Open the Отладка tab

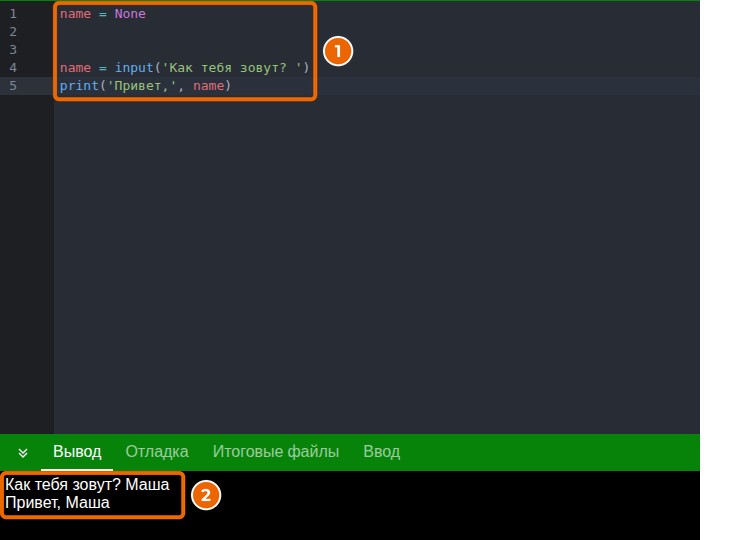coord(157,452)
